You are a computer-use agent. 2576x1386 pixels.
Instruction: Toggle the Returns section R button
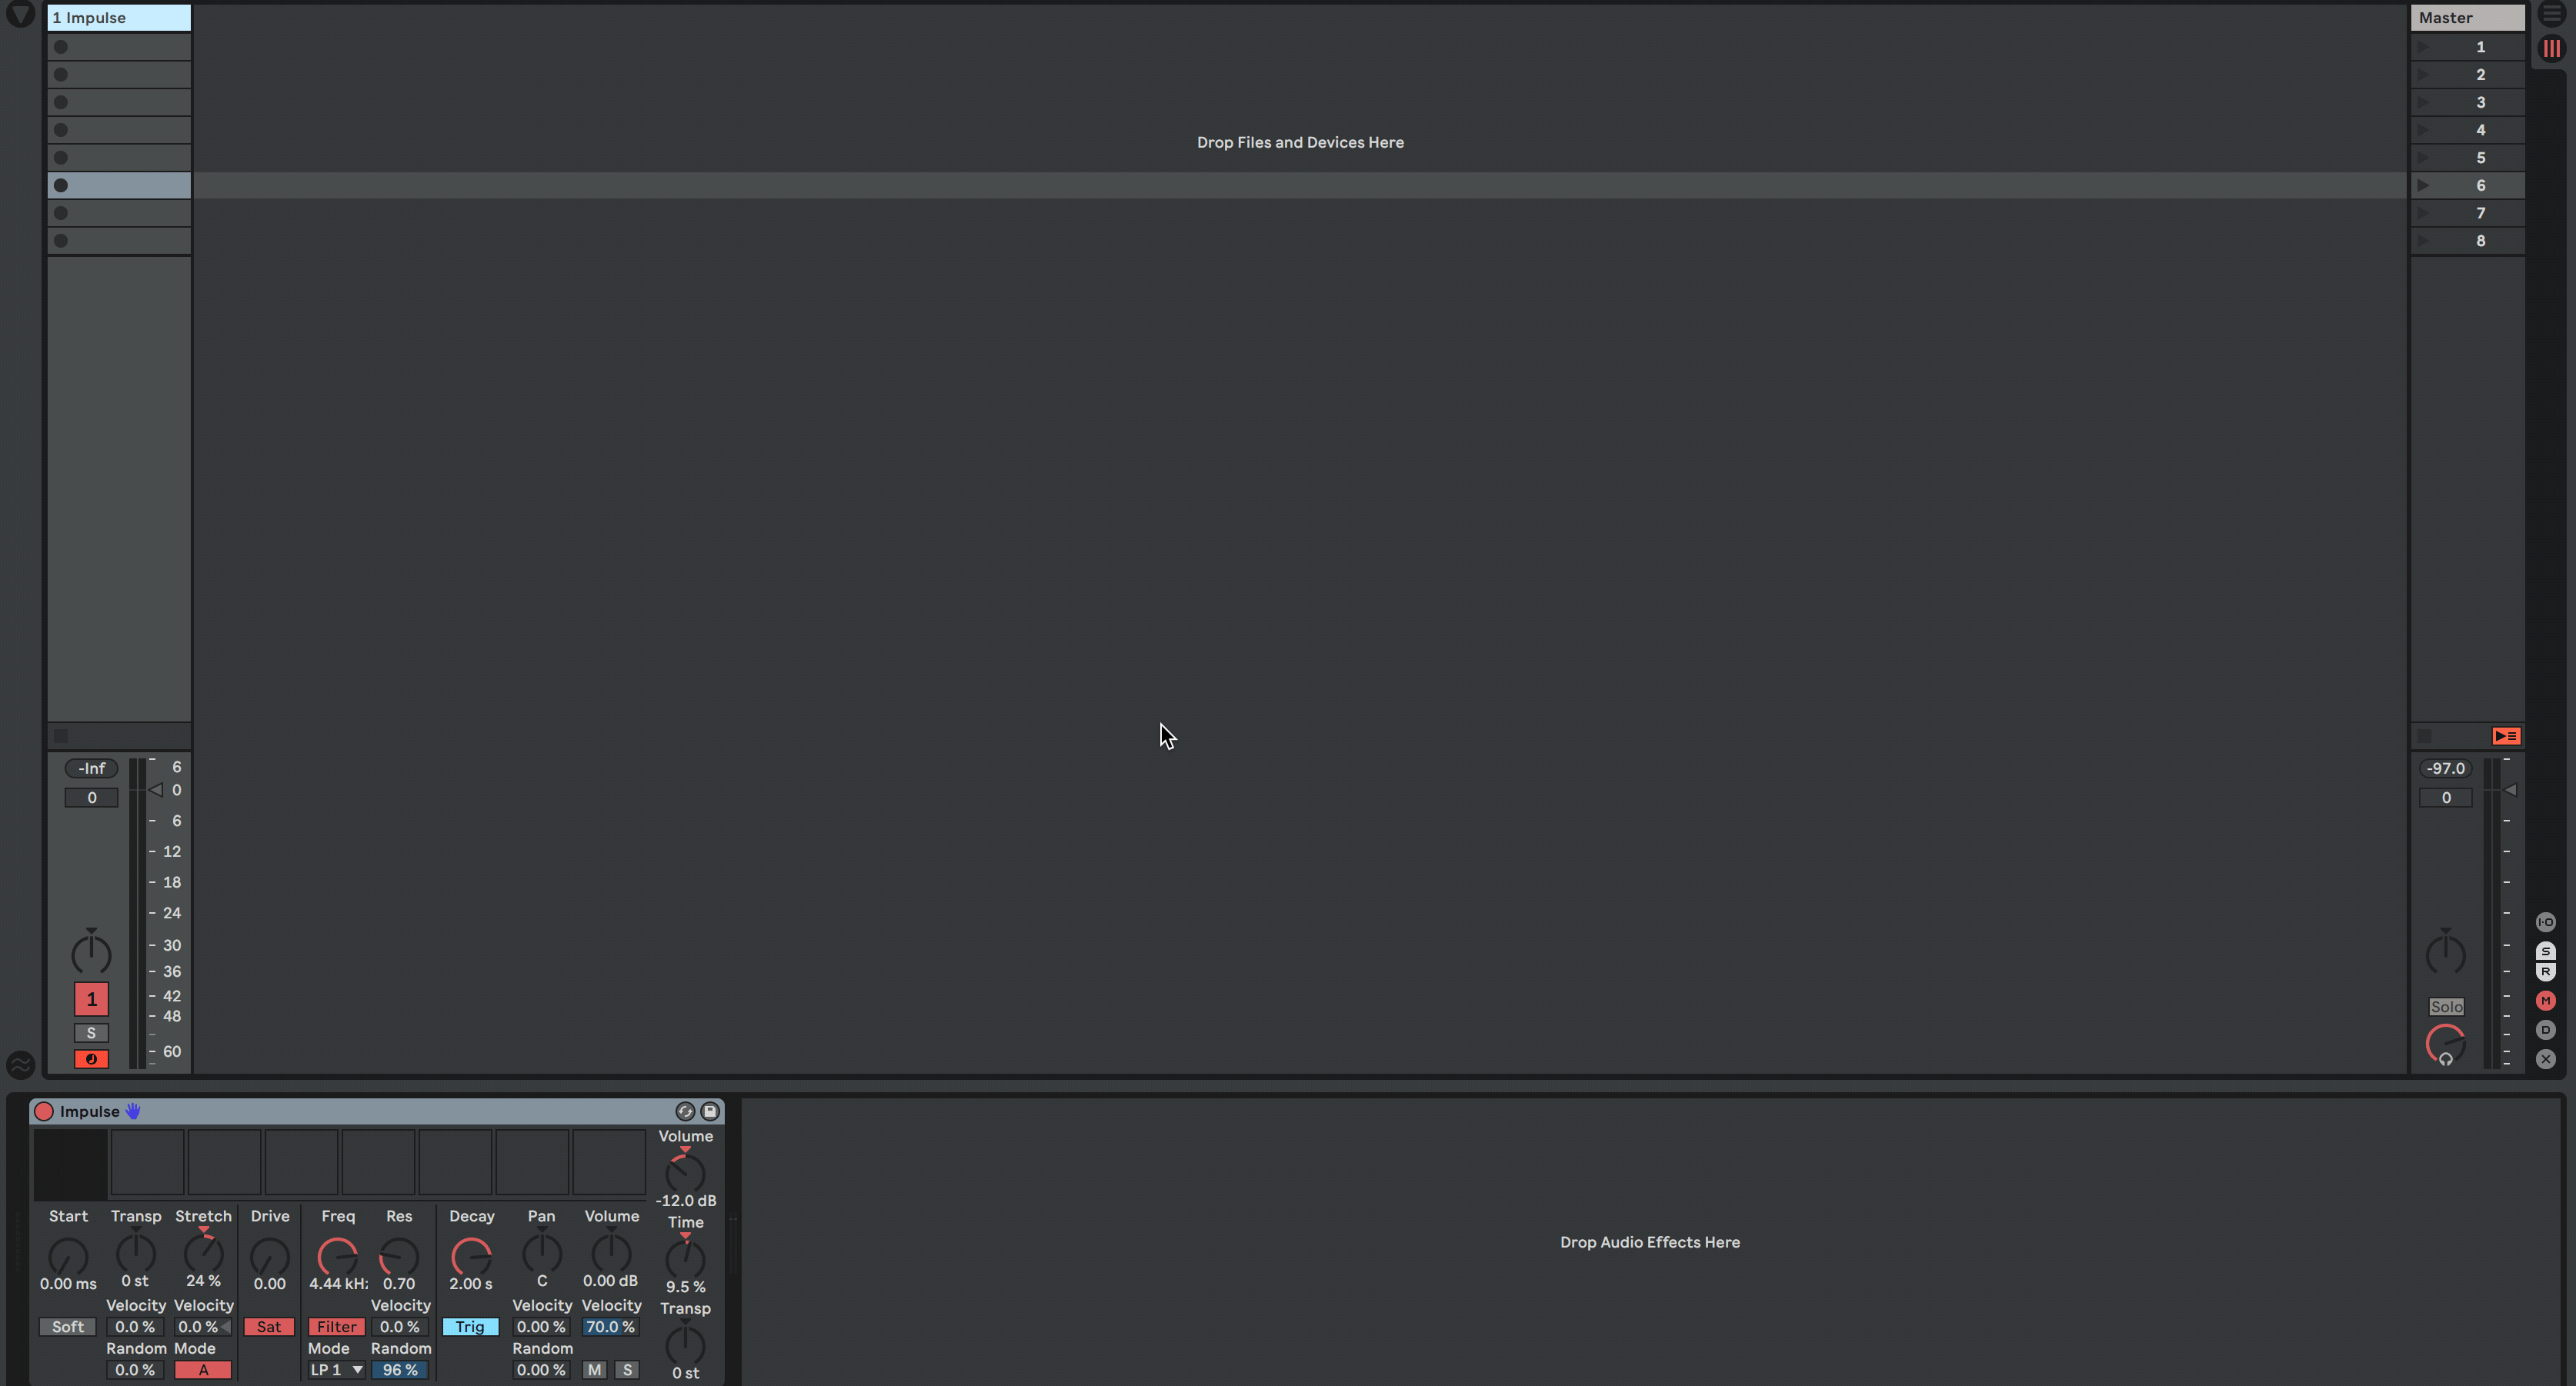[2545, 972]
